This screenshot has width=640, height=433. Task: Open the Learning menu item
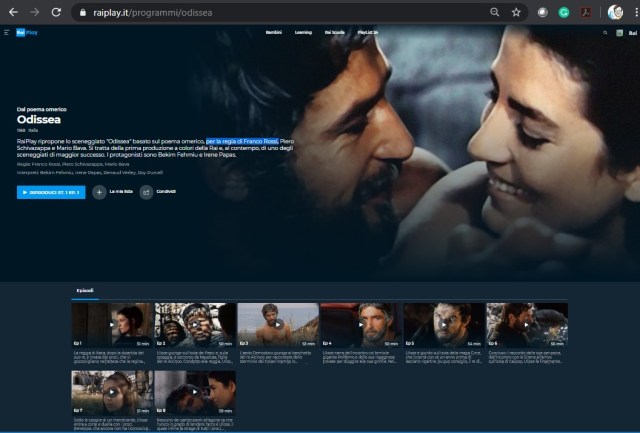[x=302, y=32]
